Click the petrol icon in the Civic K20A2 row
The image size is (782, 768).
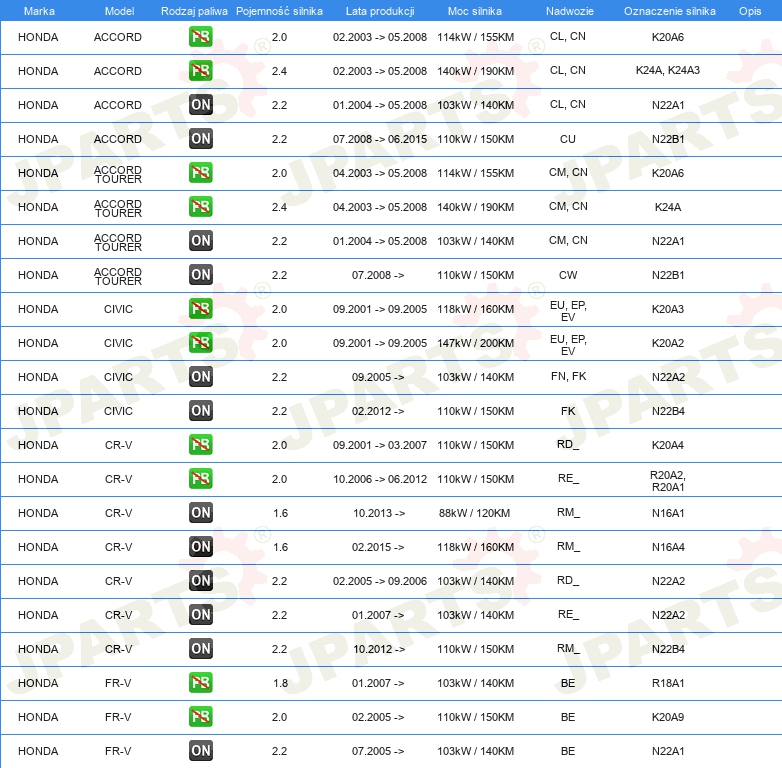coord(200,342)
